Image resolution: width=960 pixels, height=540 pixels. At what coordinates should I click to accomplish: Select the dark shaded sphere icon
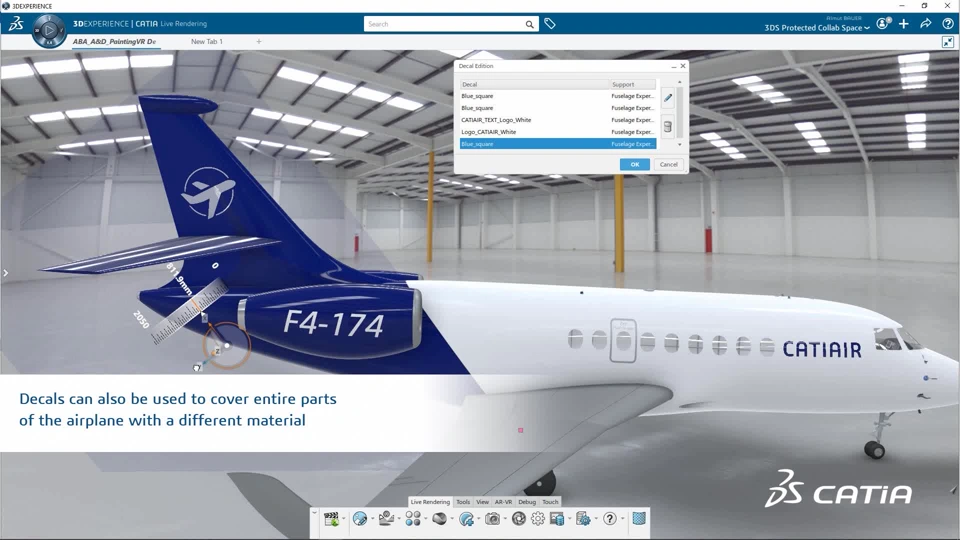click(440, 519)
